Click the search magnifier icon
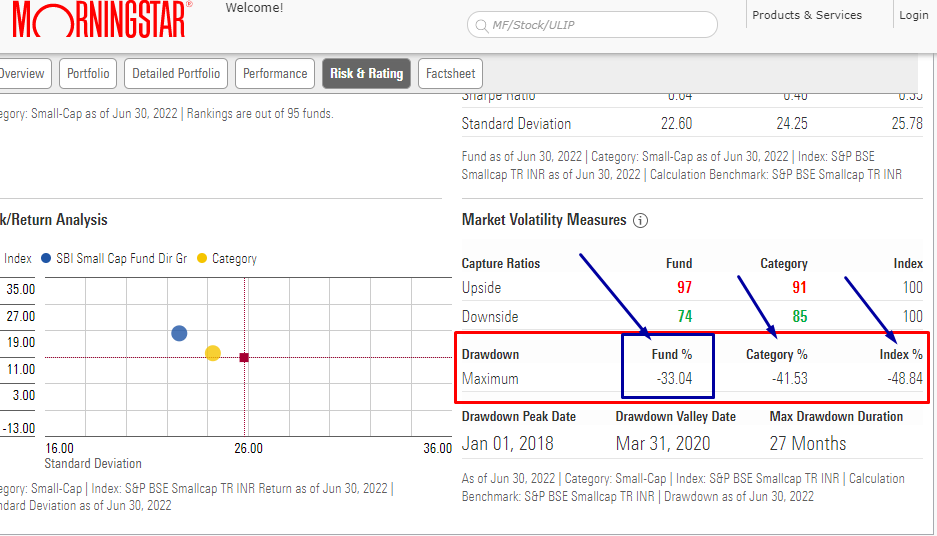The image size is (937, 536). [x=481, y=25]
